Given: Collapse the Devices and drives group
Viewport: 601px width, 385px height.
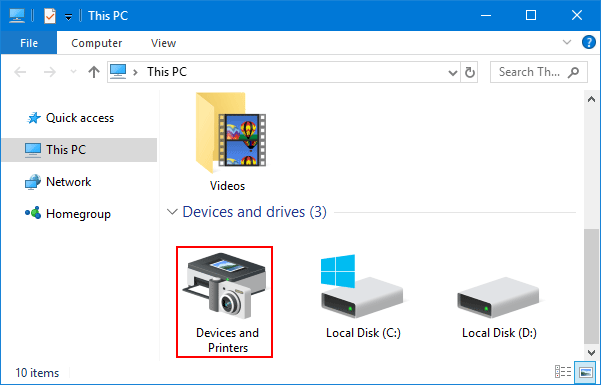Looking at the screenshot, I should 172,212.
